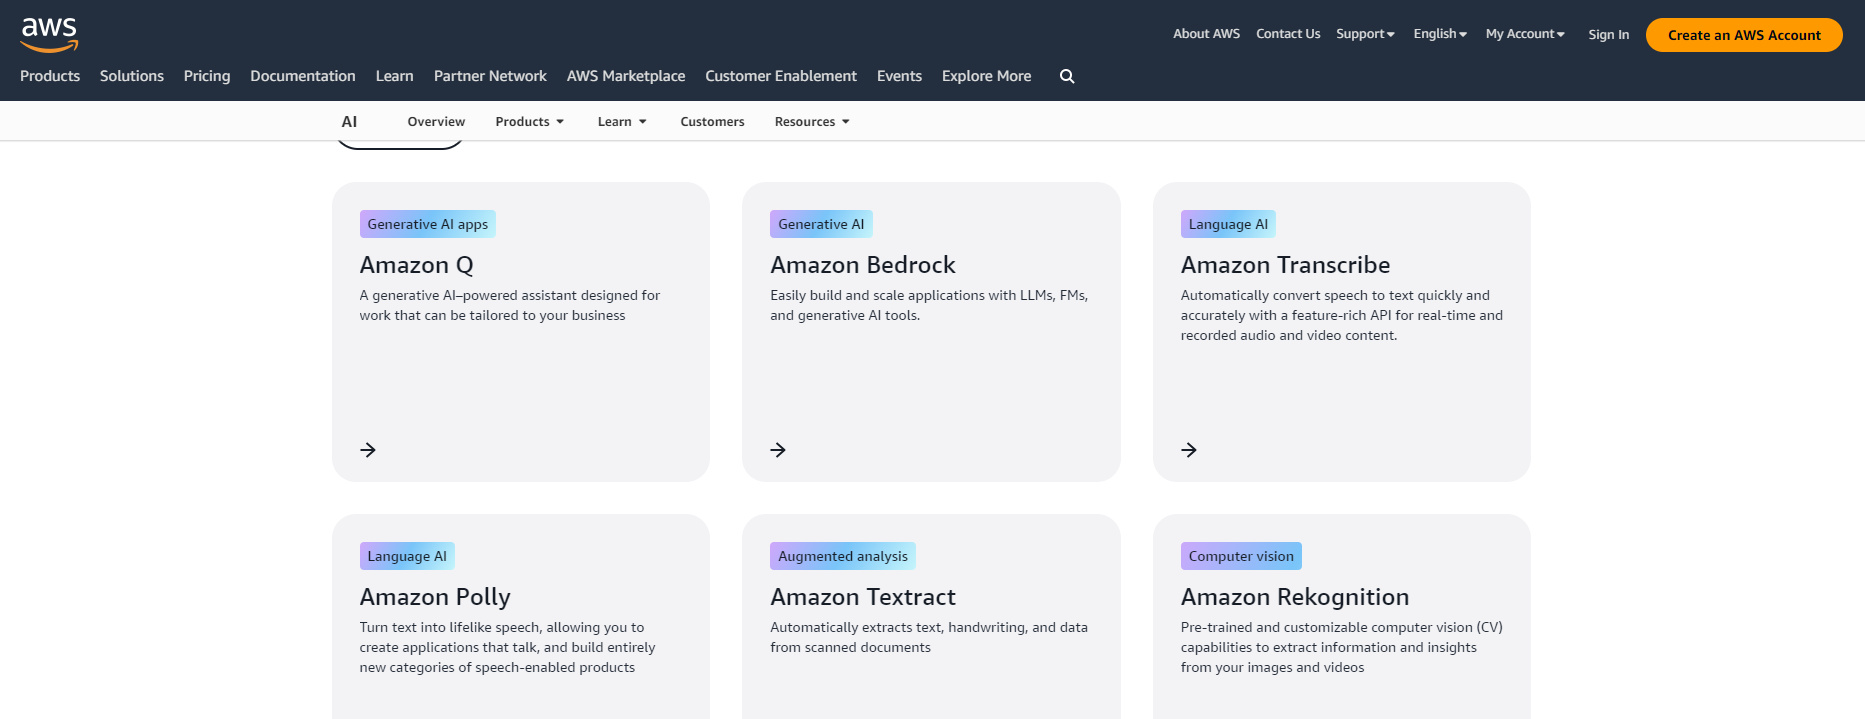This screenshot has width=1865, height=719.
Task: Select the Pricing menu item
Action: (x=207, y=76)
